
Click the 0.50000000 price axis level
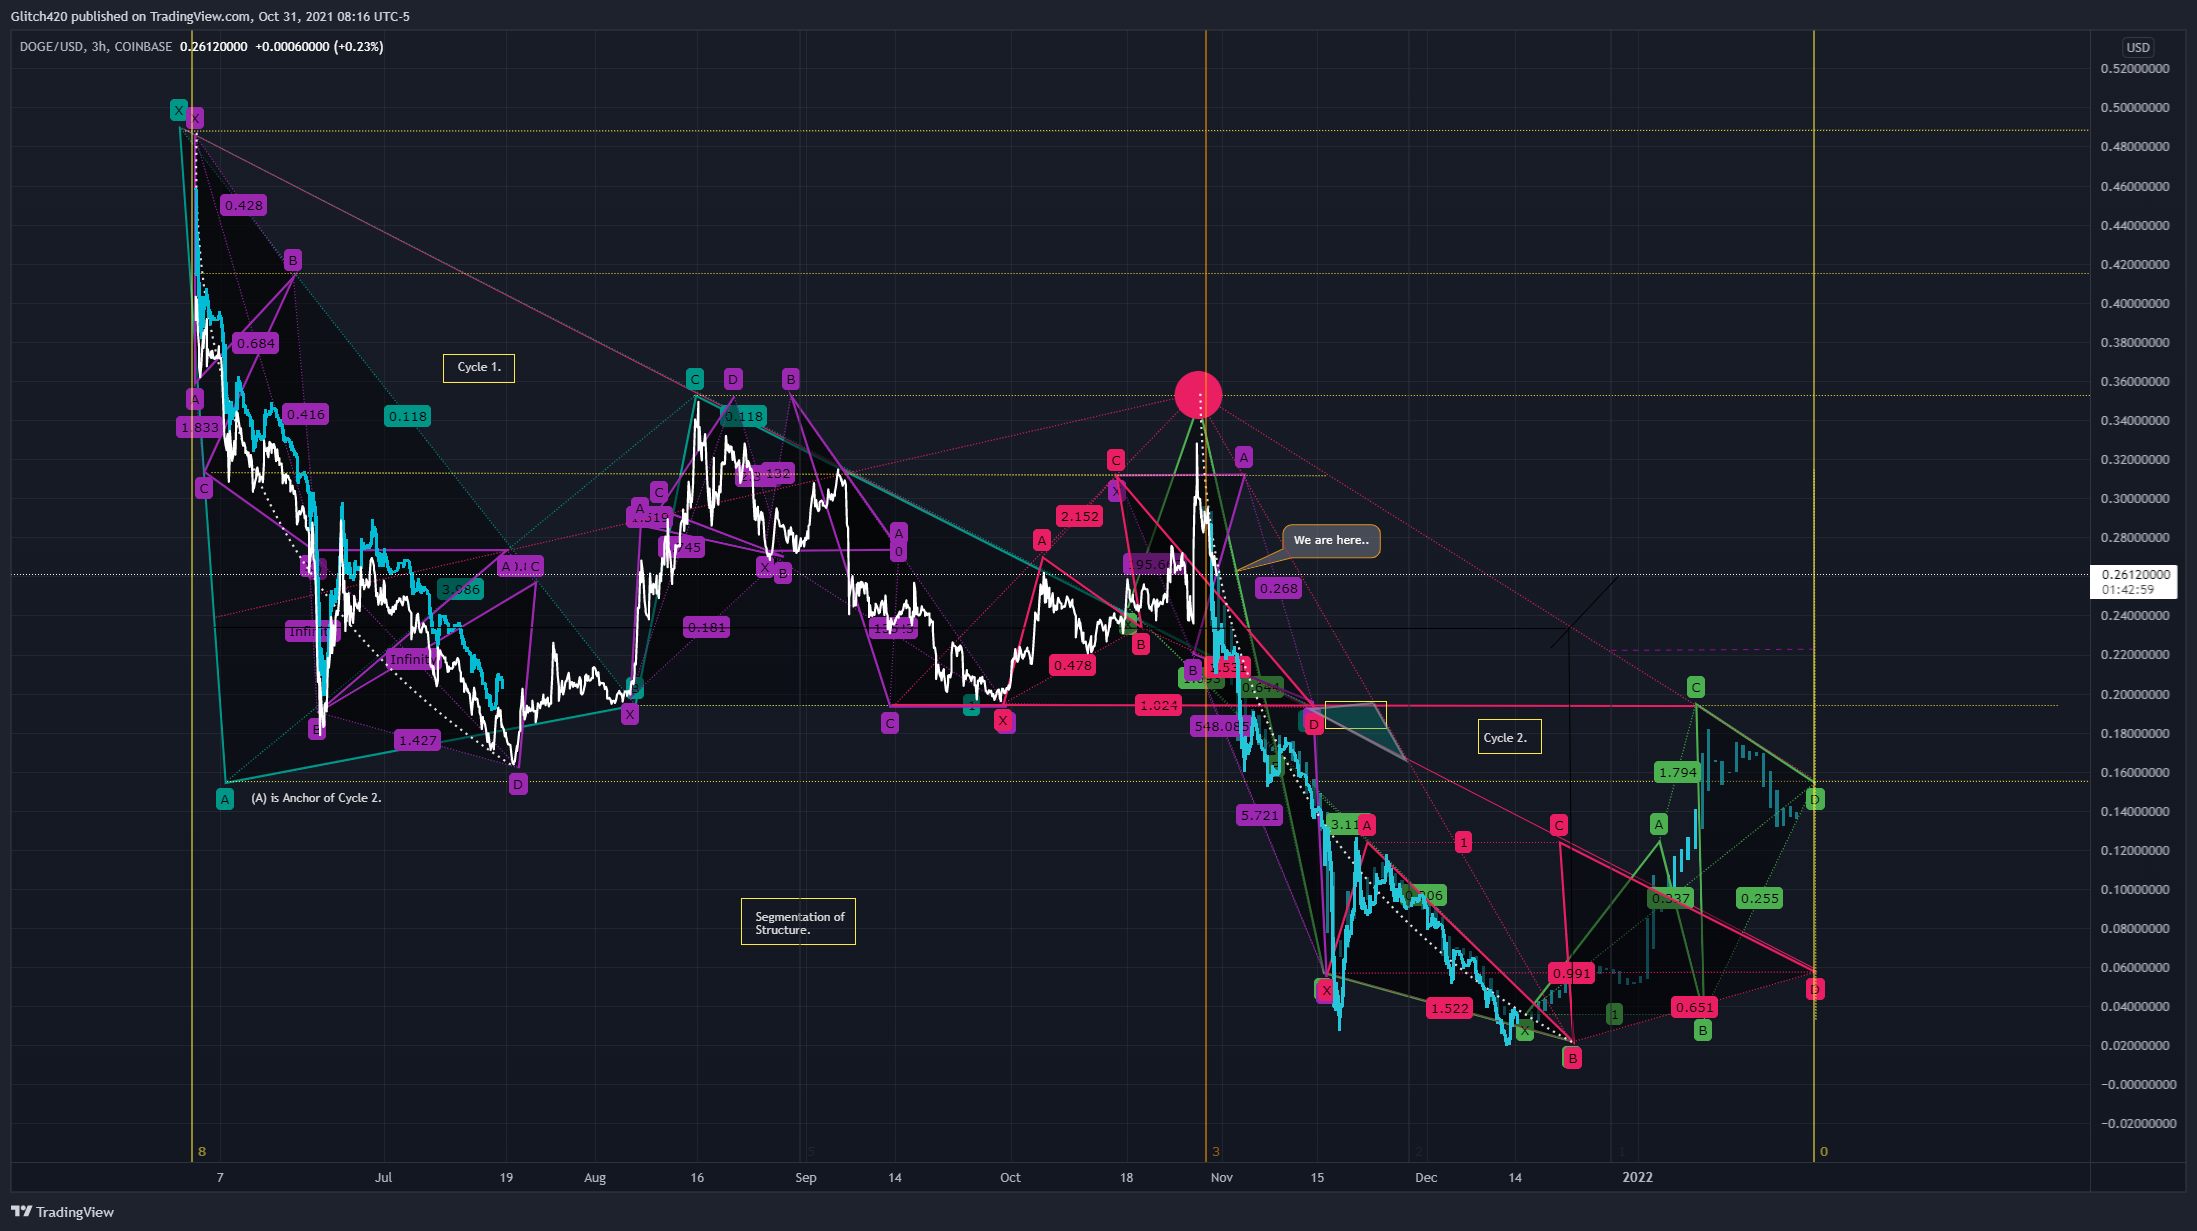pyautogui.click(x=2135, y=108)
